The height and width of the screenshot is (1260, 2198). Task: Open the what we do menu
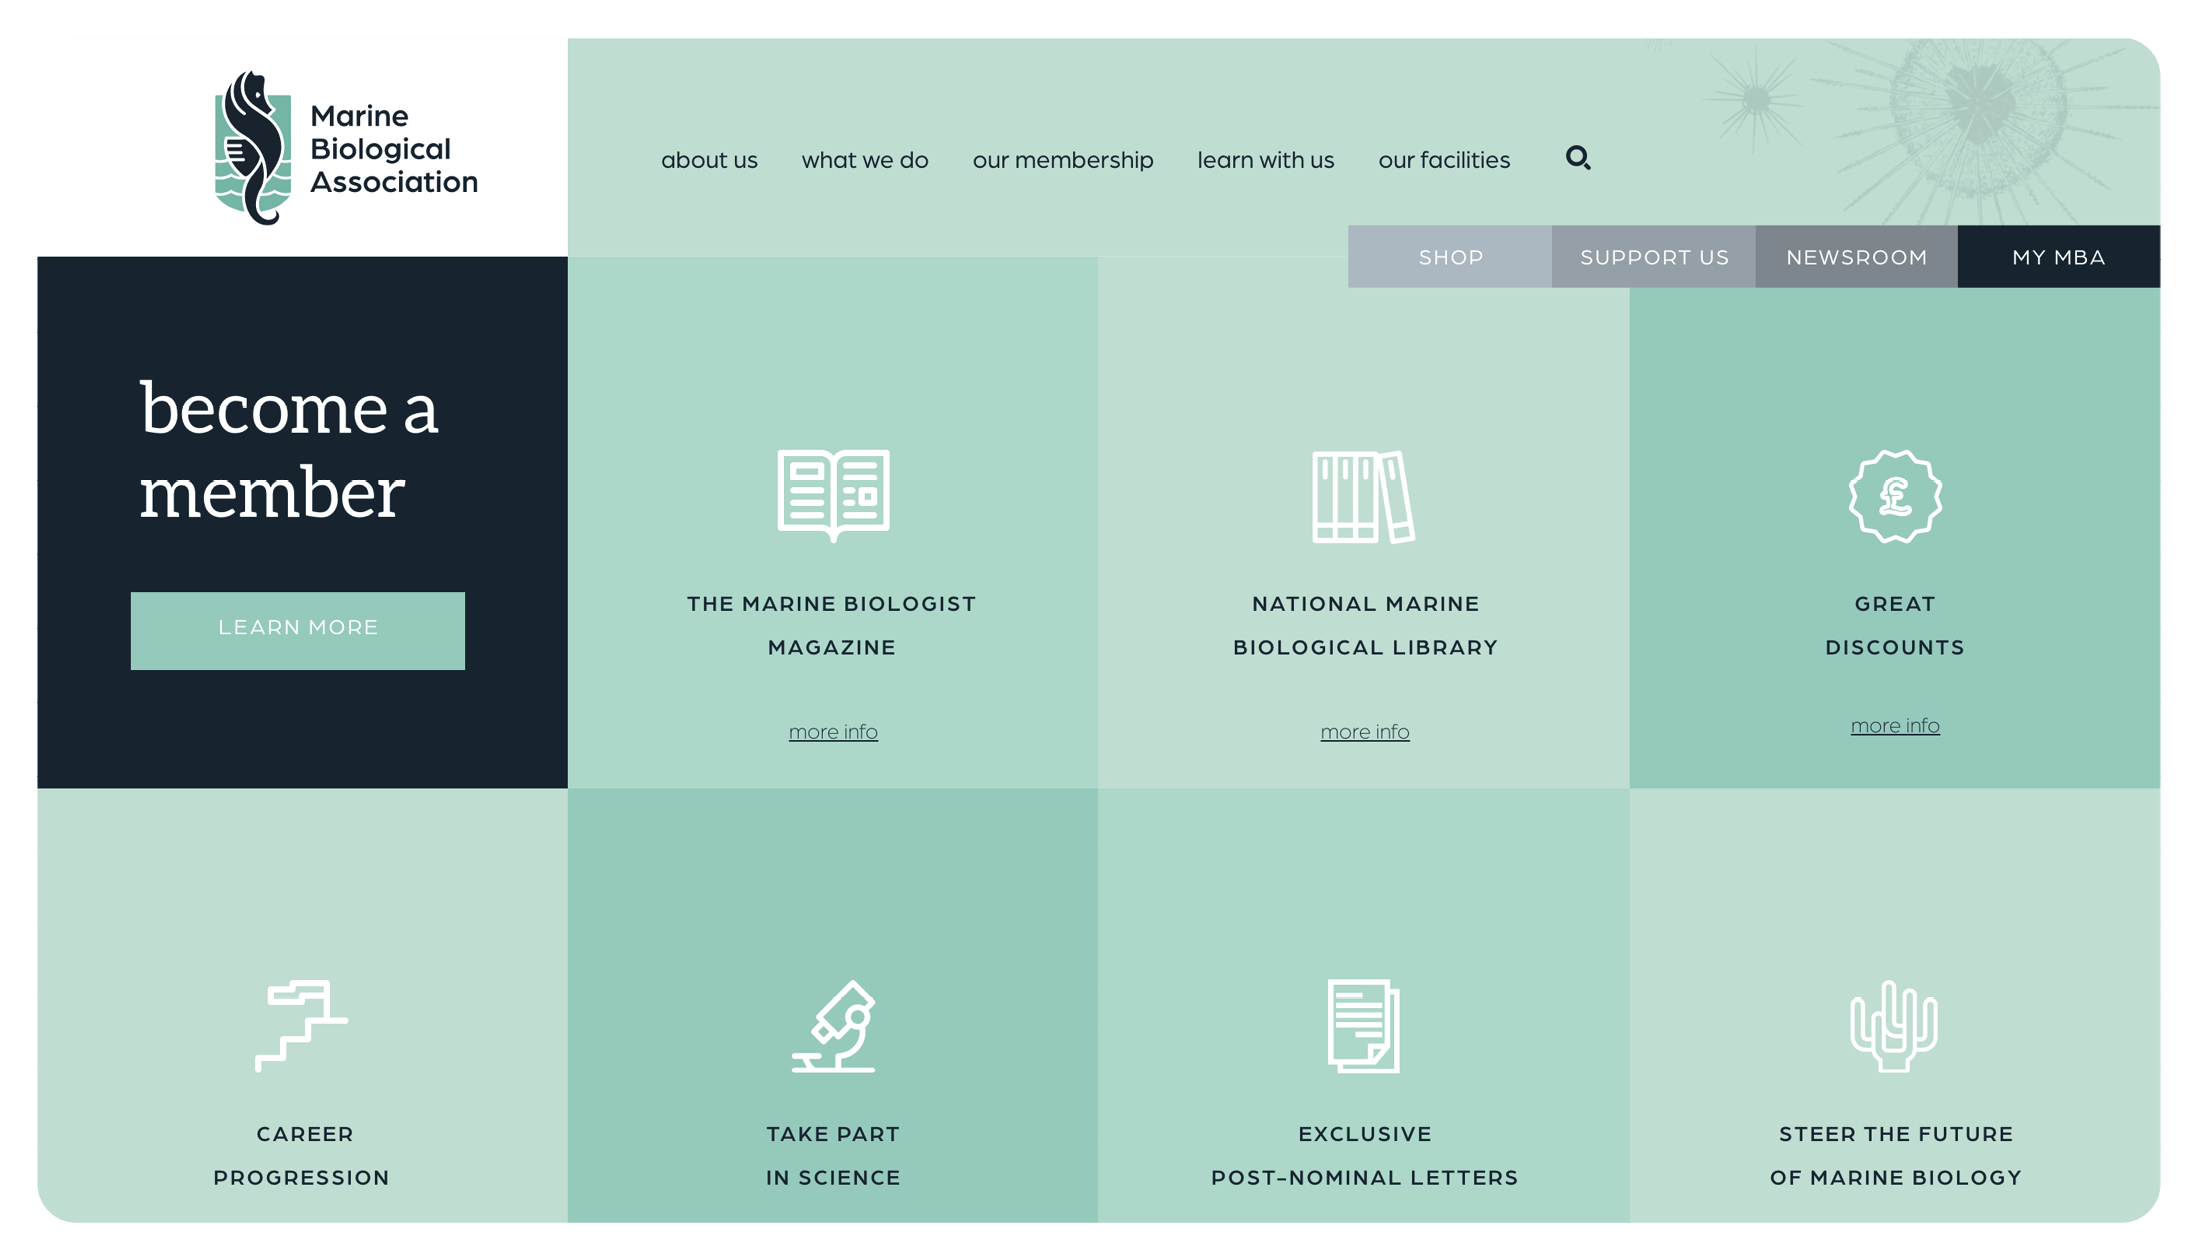(x=865, y=160)
